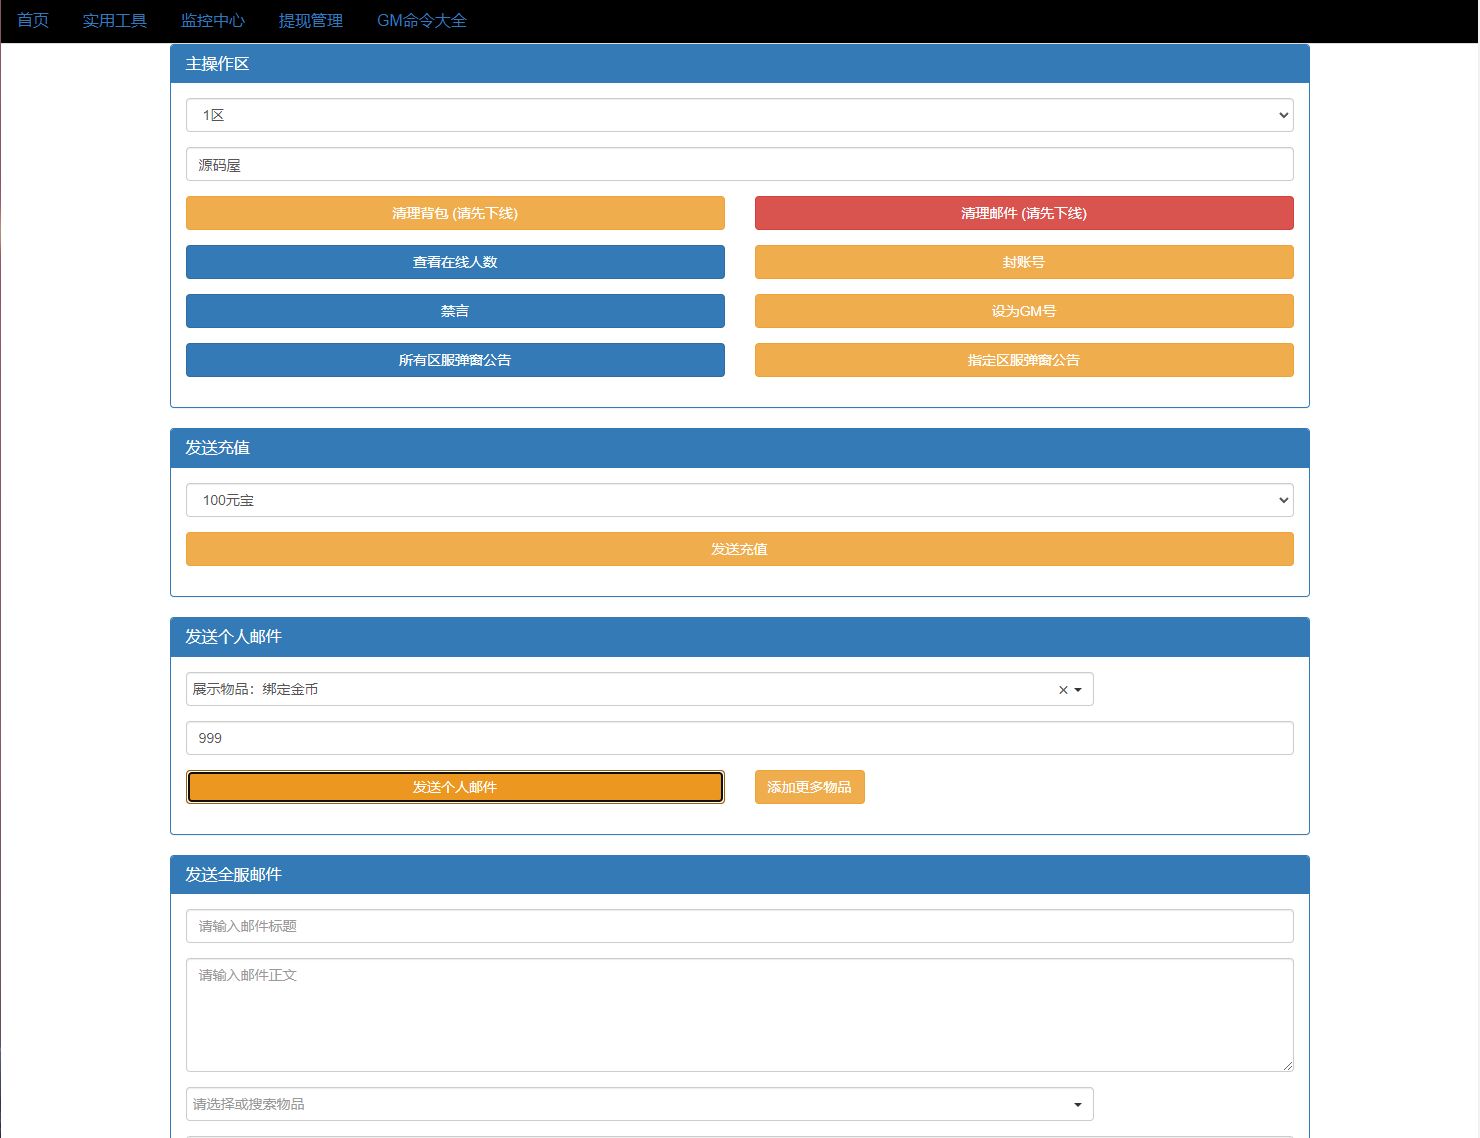Click 查看在线人数 to view online players
The width and height of the screenshot is (1480, 1138).
pos(455,262)
